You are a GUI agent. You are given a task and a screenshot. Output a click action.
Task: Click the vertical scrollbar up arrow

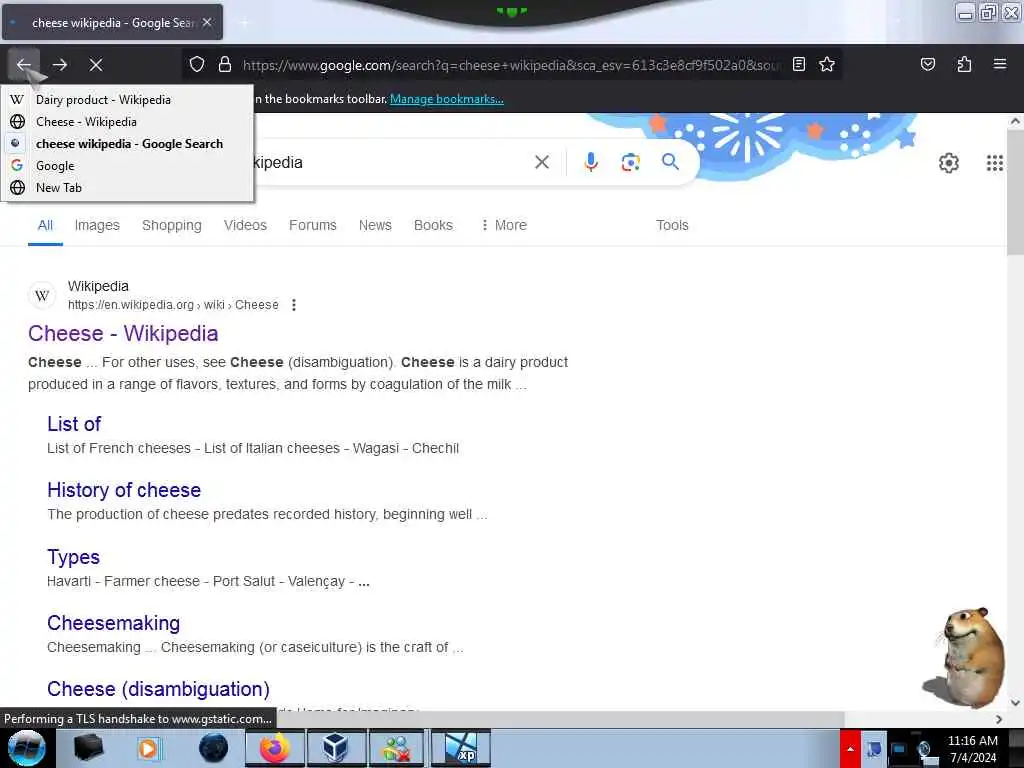pos(1015,121)
